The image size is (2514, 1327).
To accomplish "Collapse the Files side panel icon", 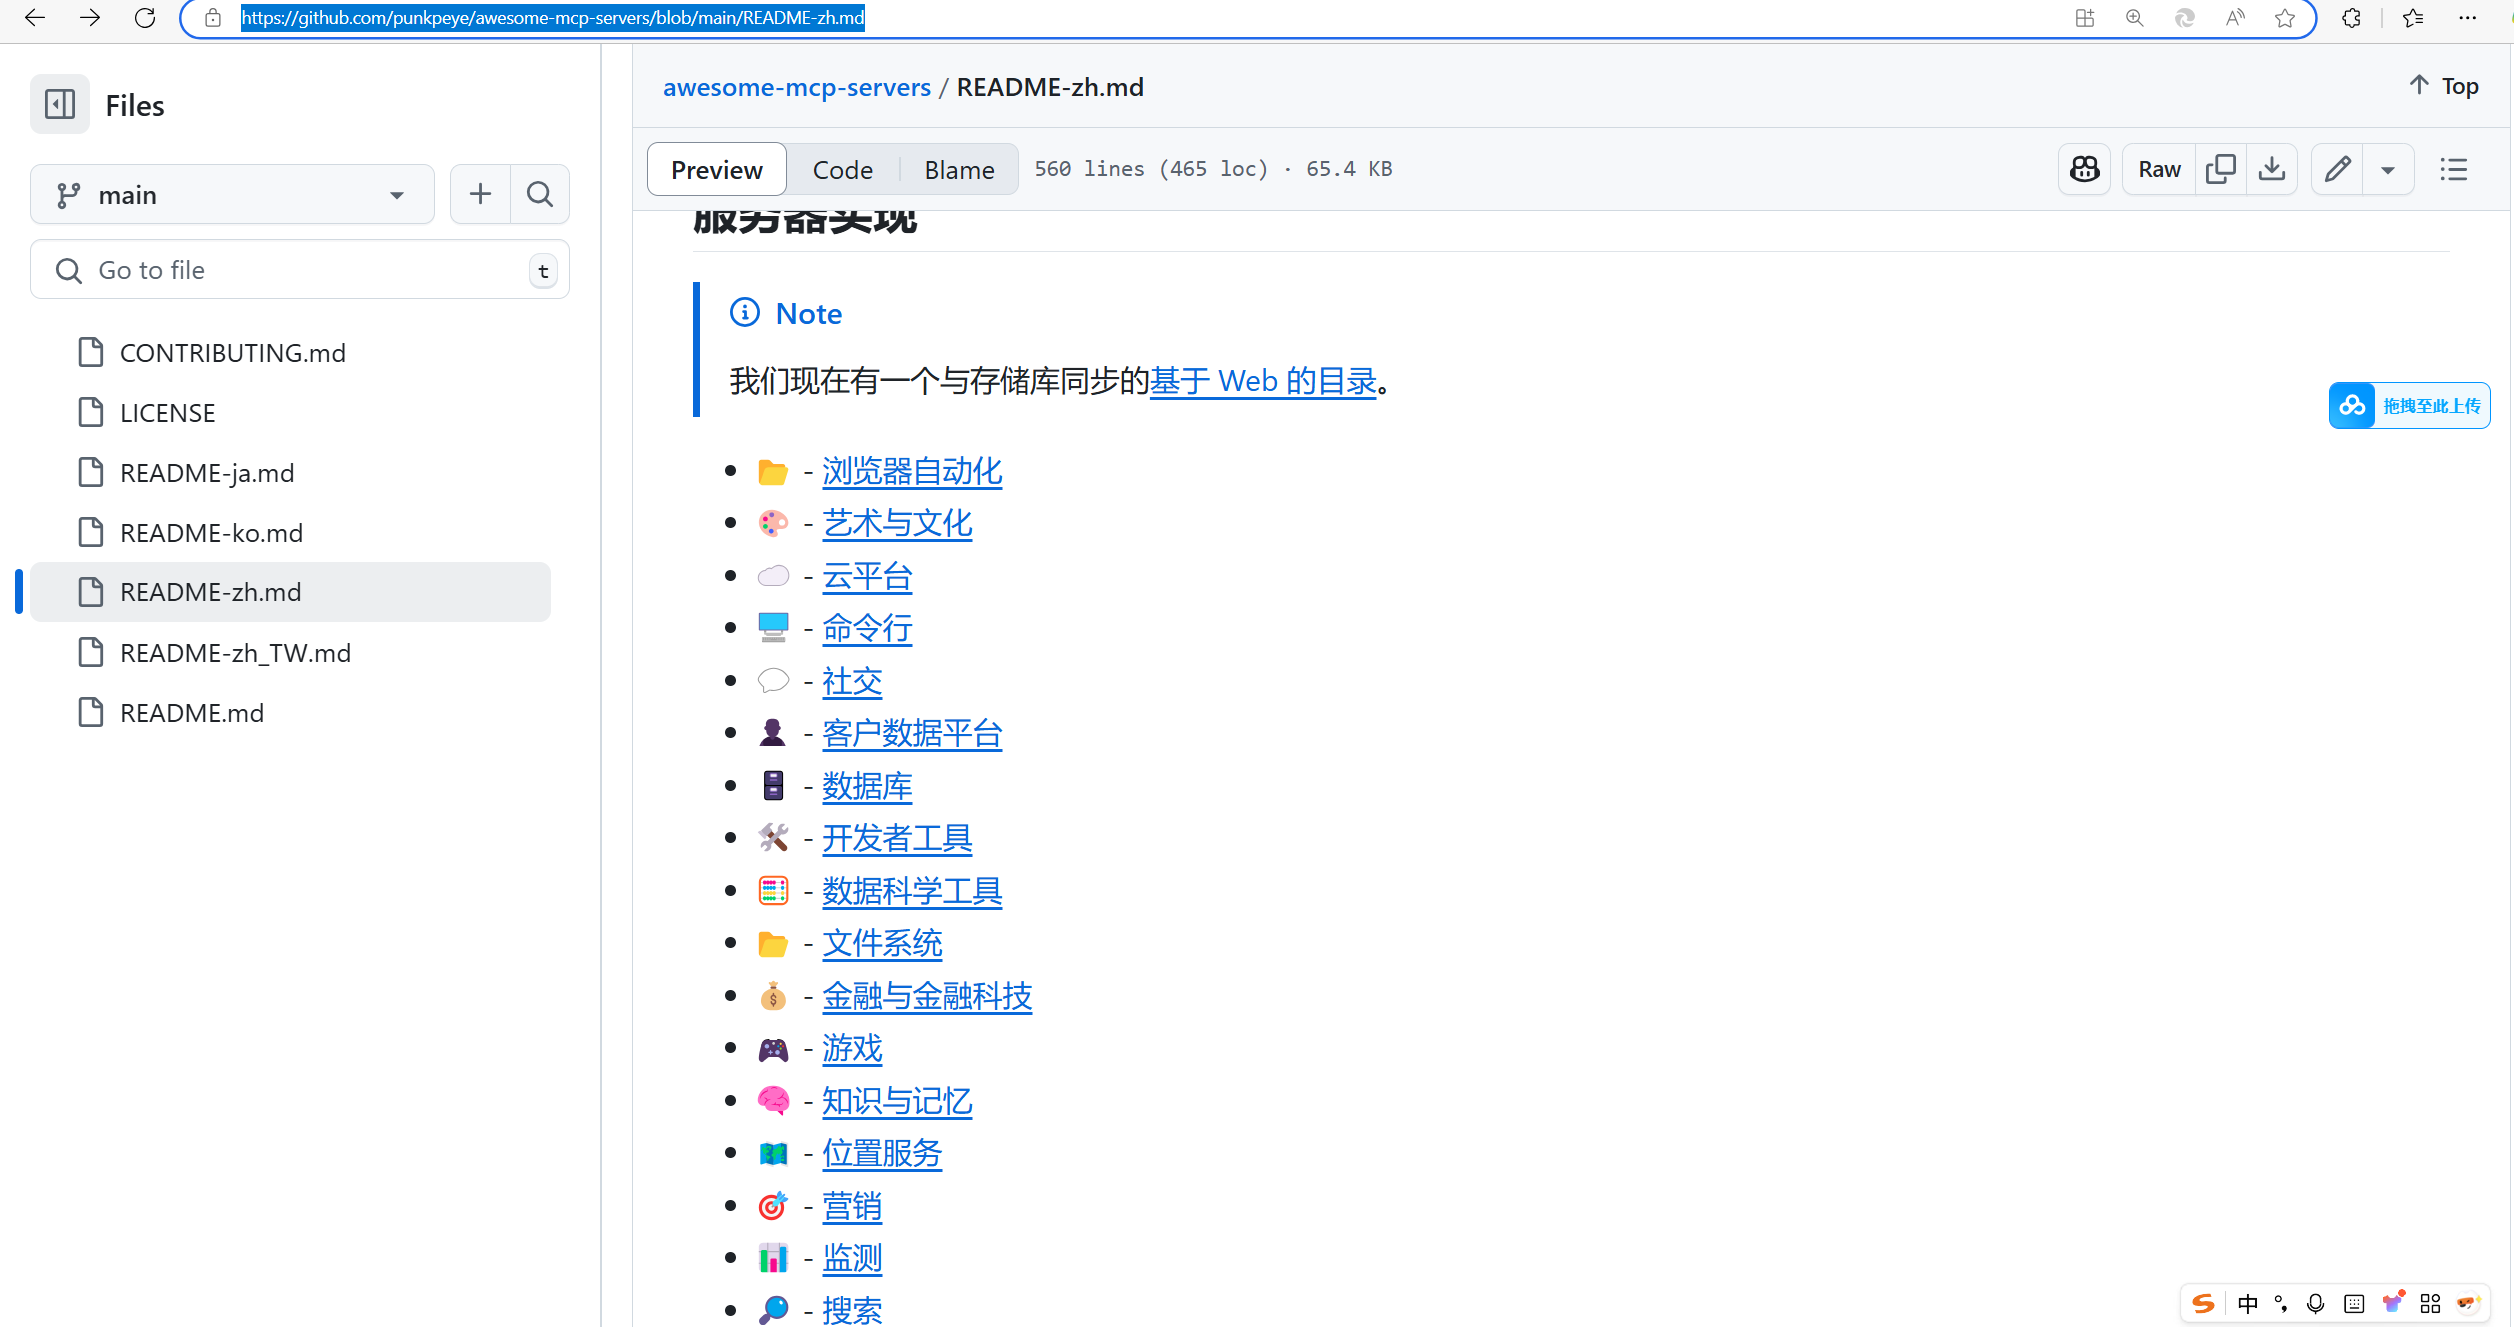I will [x=60, y=105].
